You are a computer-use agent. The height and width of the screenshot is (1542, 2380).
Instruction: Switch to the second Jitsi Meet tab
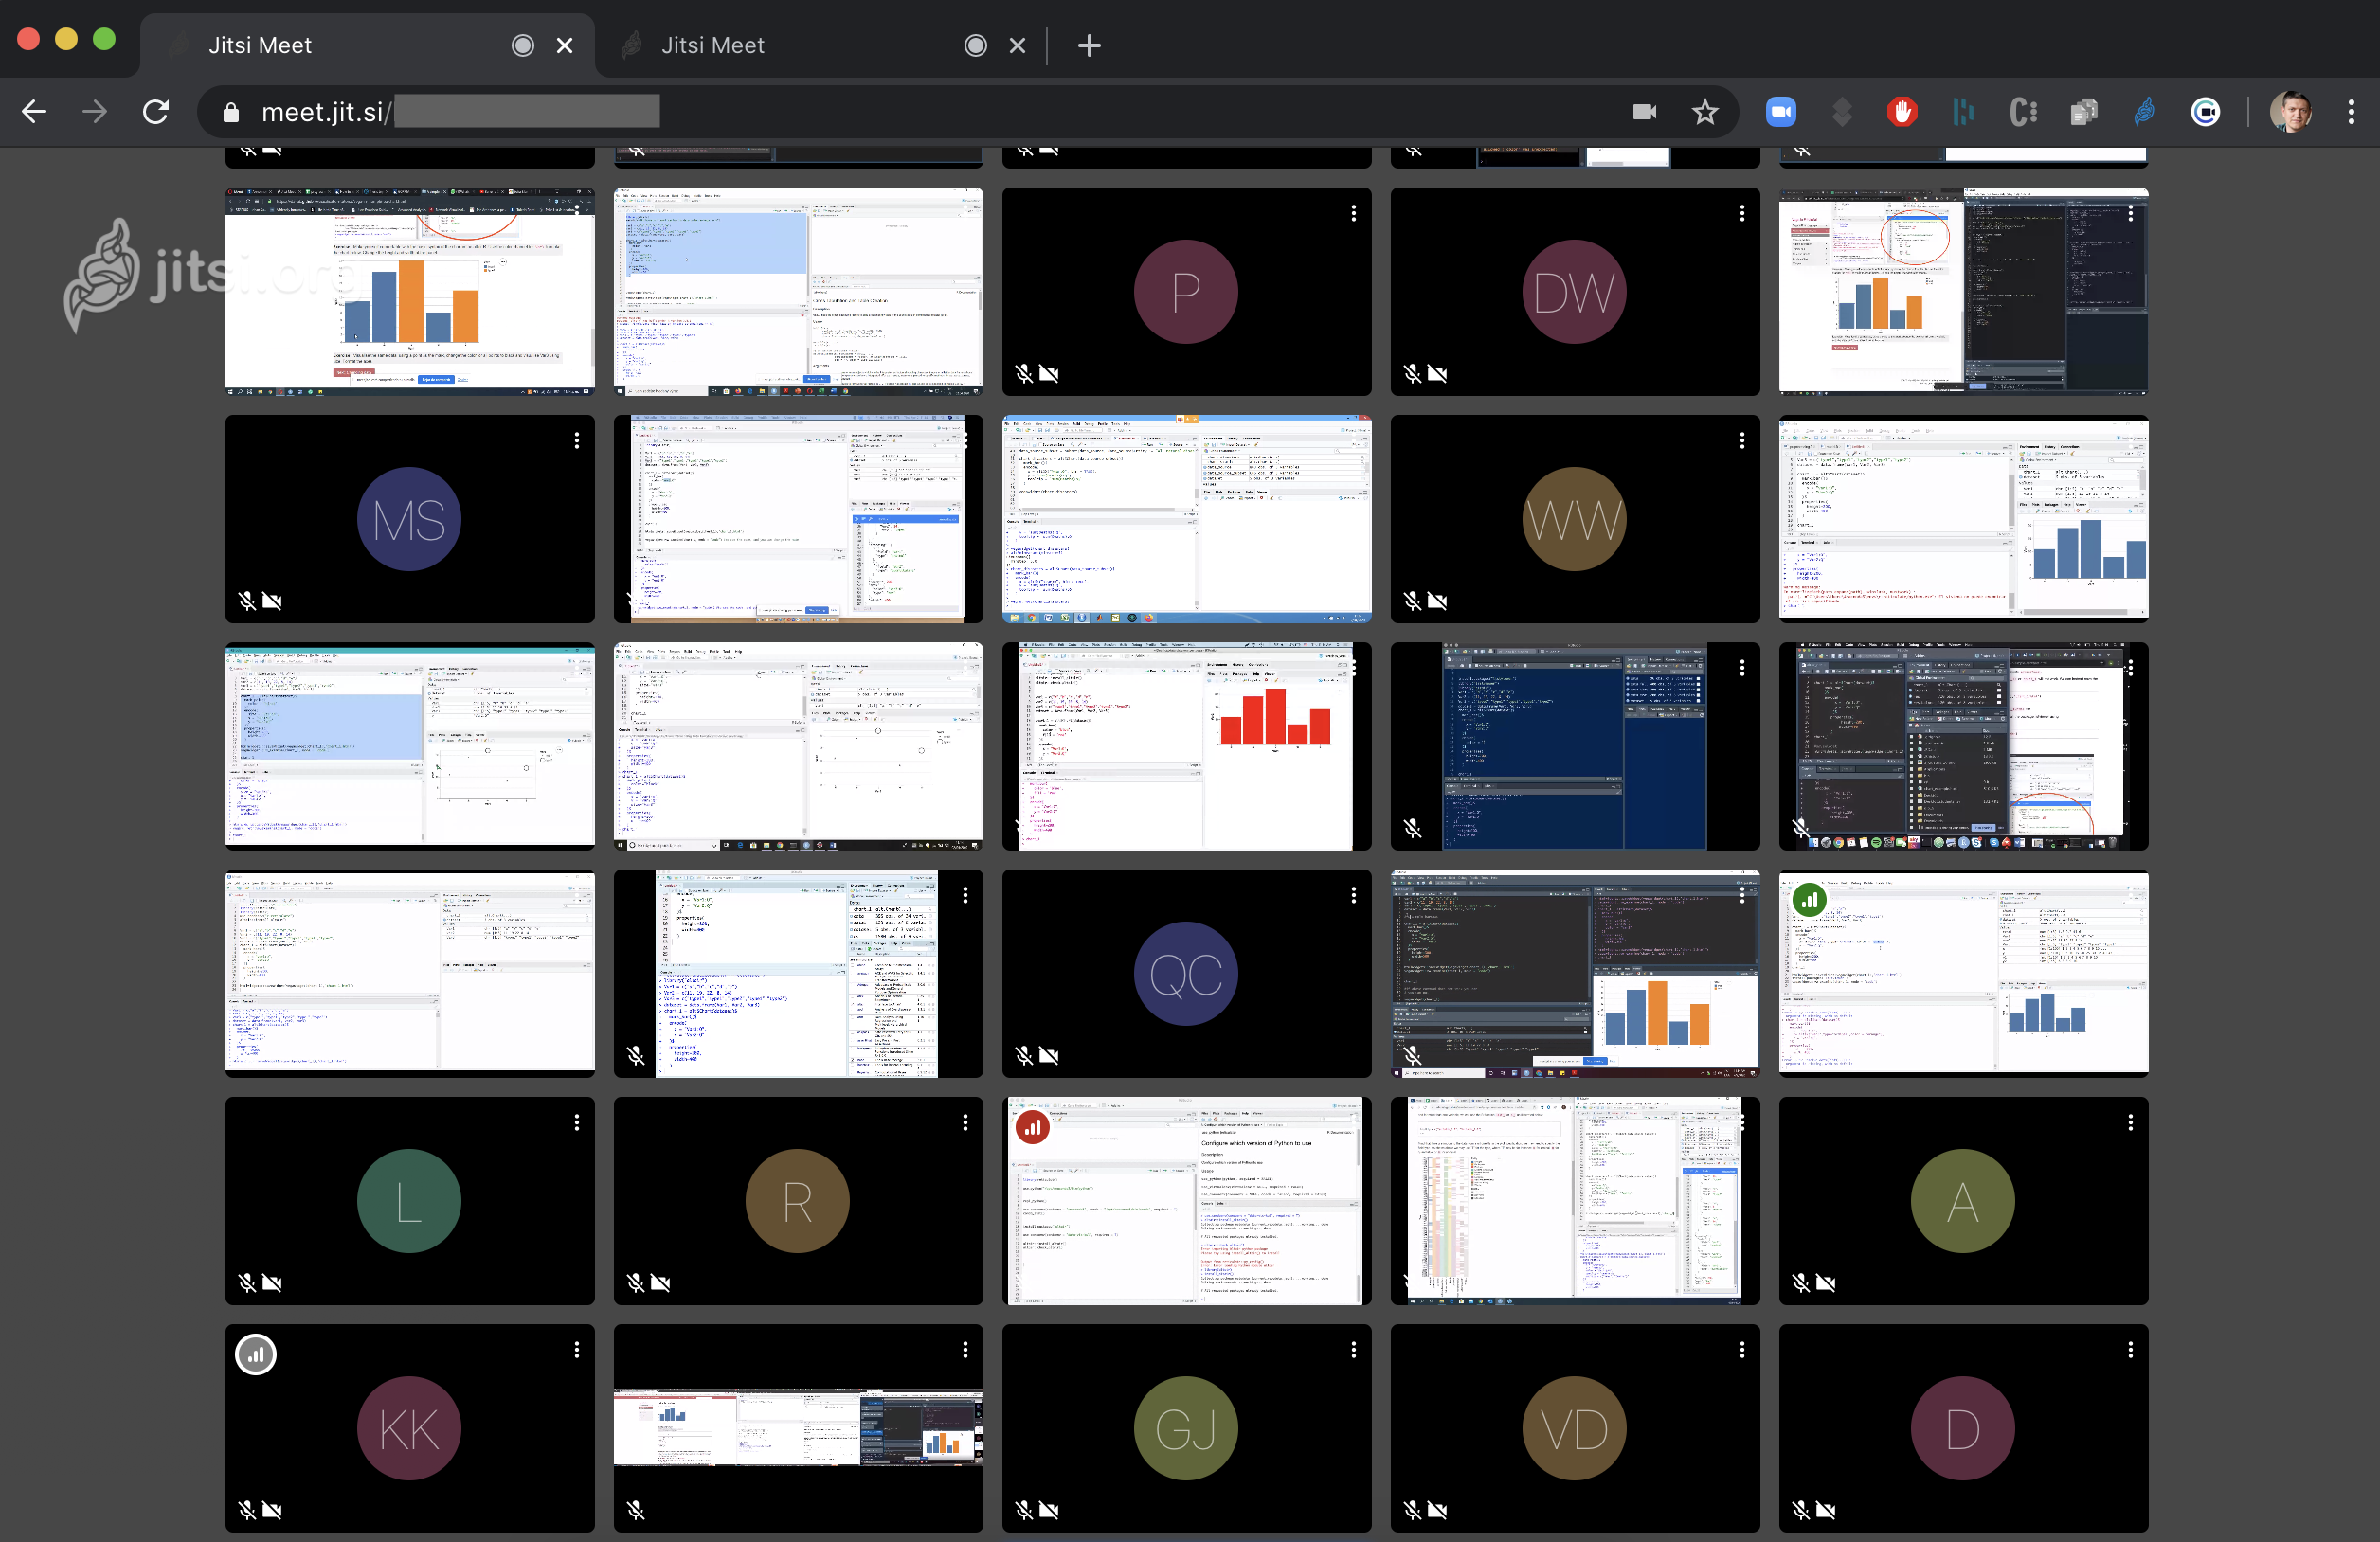click(x=820, y=46)
